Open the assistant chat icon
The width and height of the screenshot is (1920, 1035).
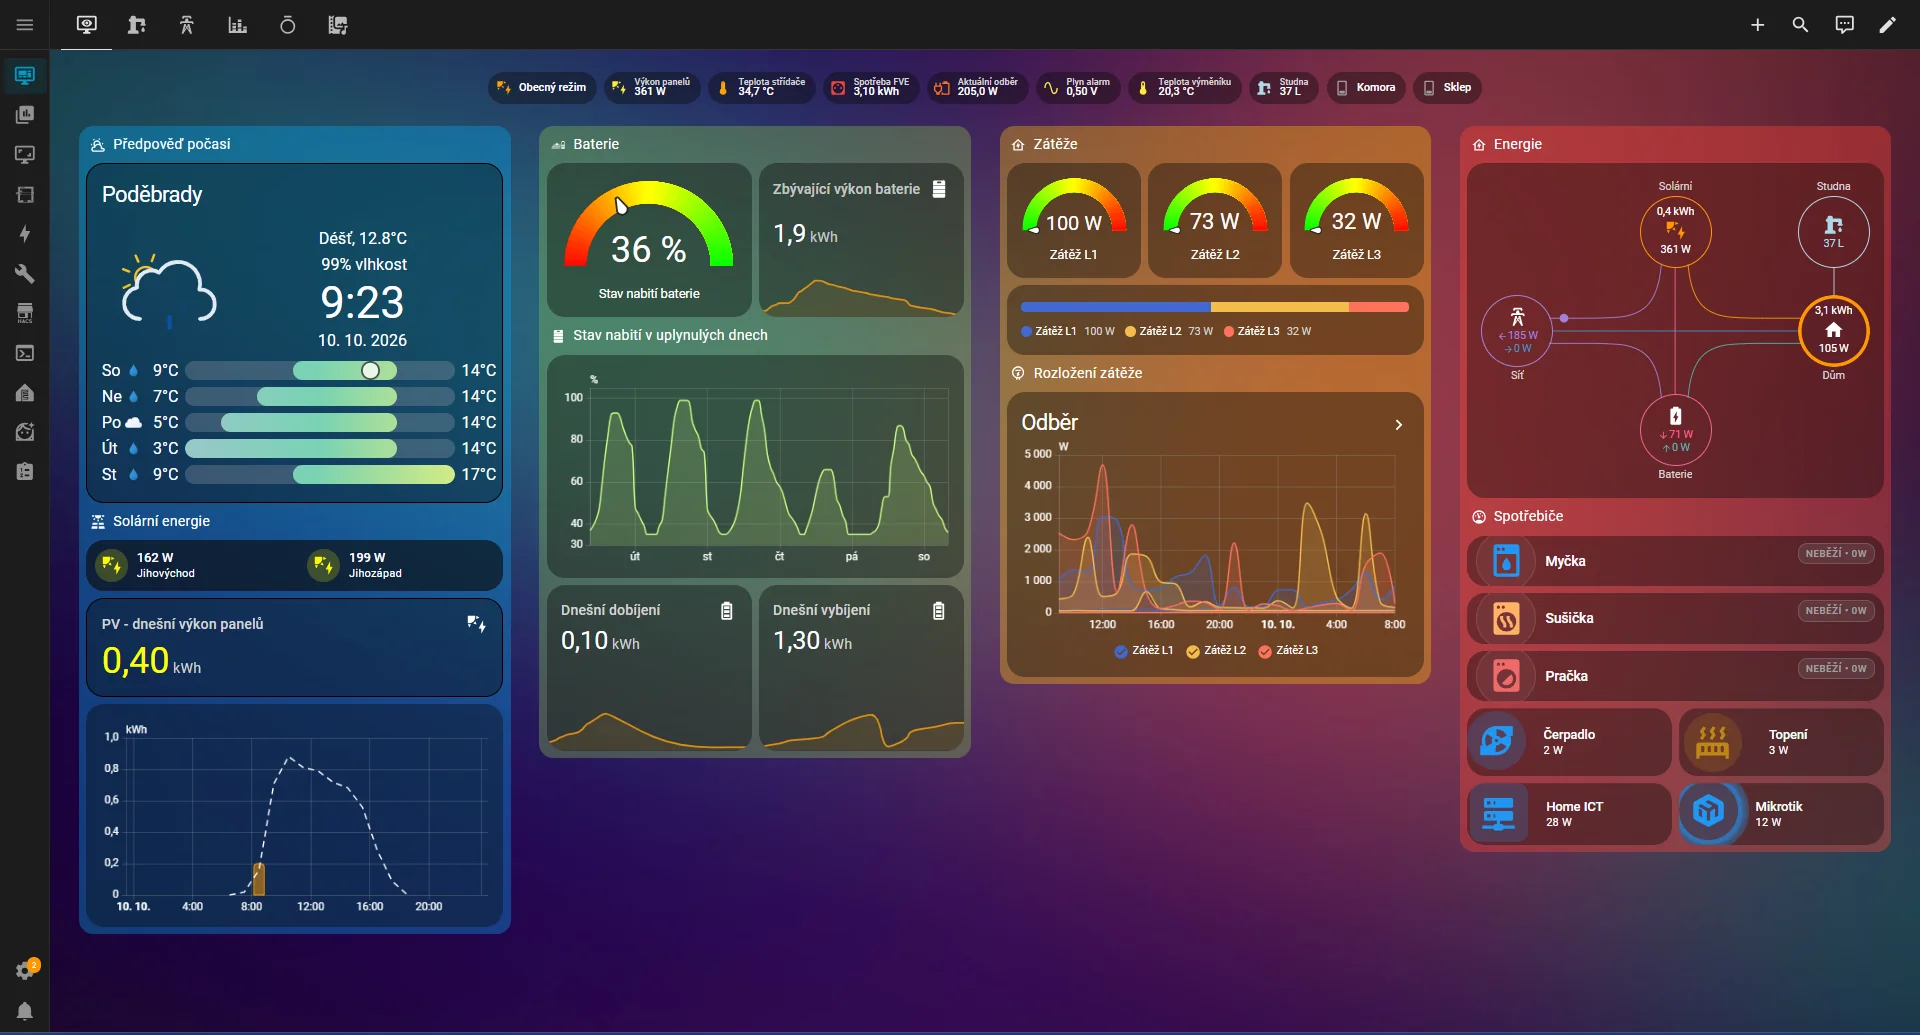pyautogui.click(x=1844, y=25)
